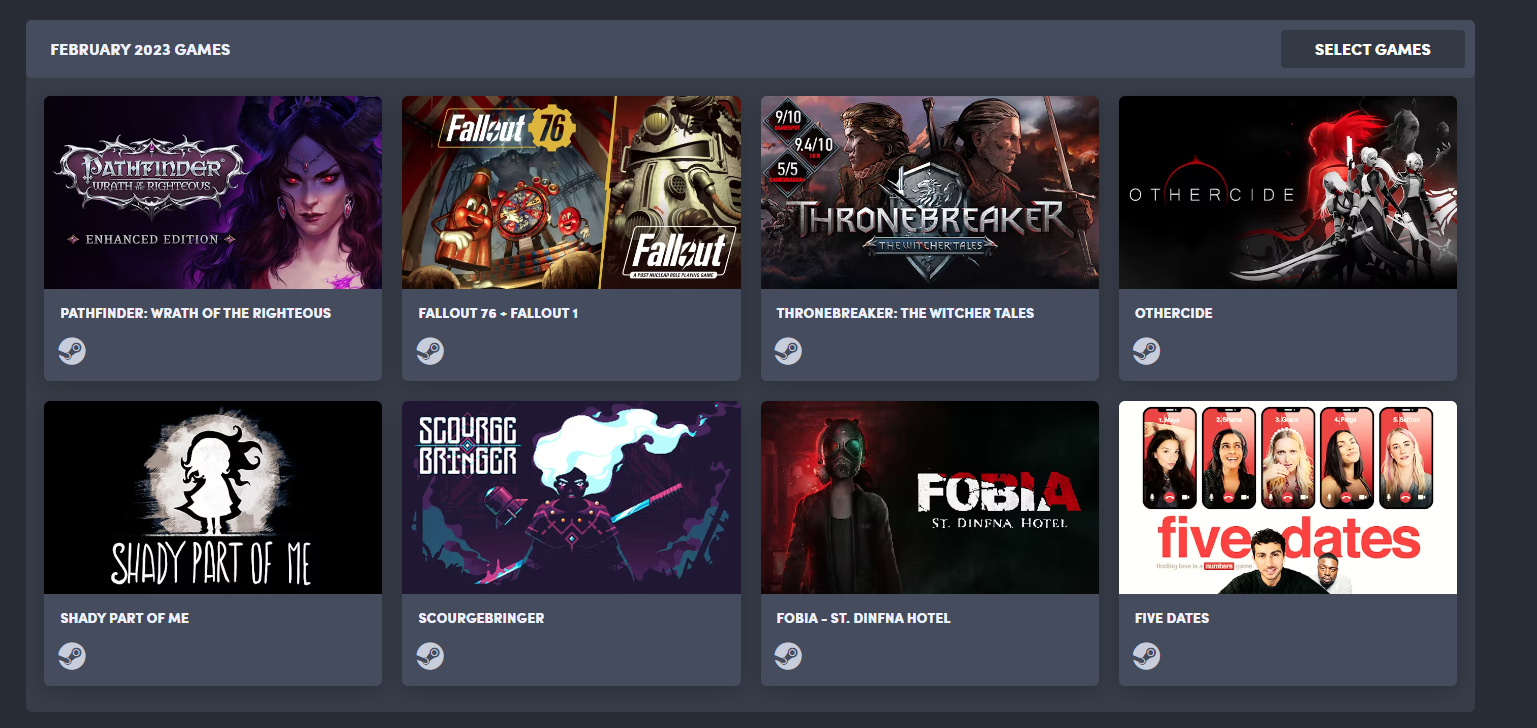This screenshot has width=1537, height=728.
Task: Click Steam icon under Fallout 76 + Fallout 1
Action: 430,351
